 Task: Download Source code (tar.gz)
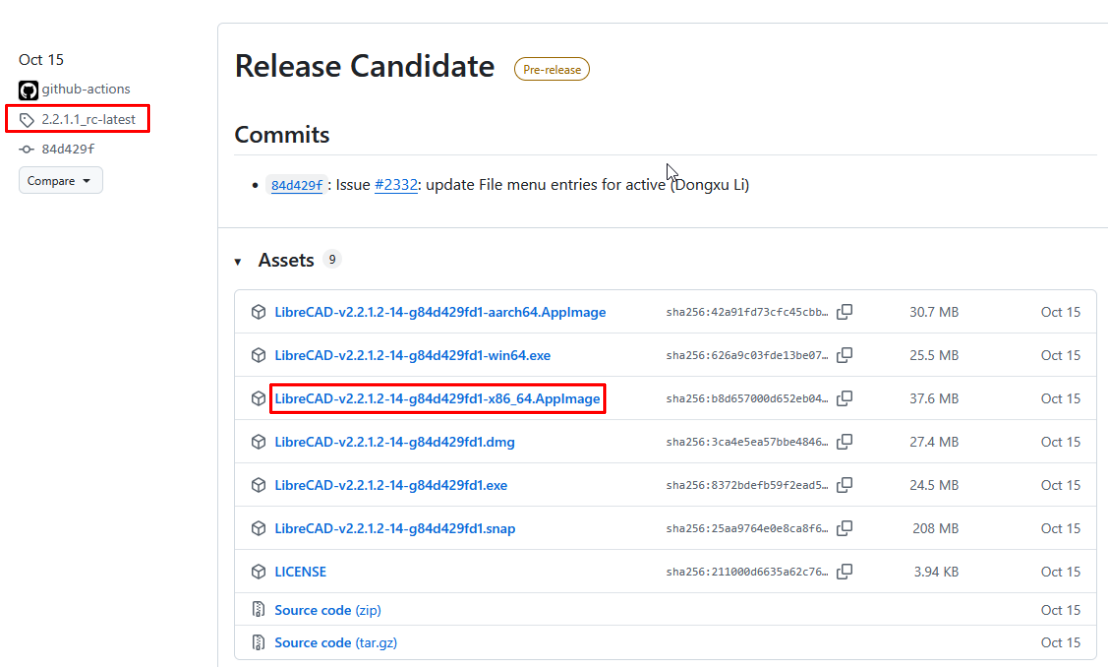click(337, 643)
